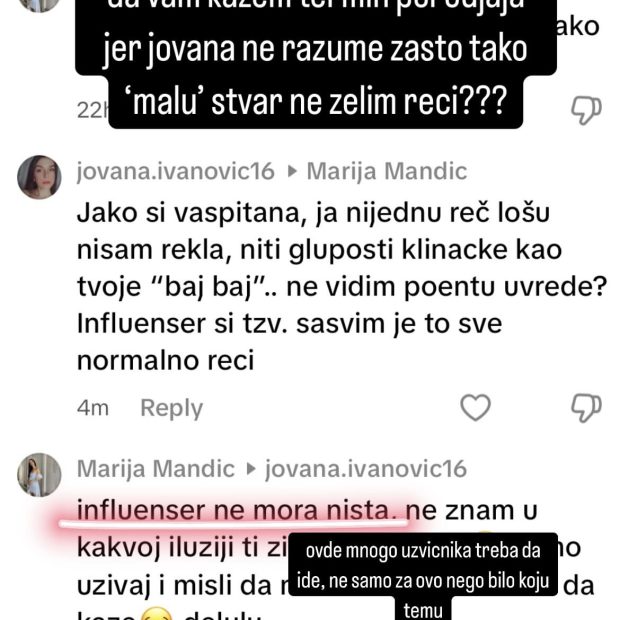Select the comment text 'Jako si vaspitana'

[191, 214]
